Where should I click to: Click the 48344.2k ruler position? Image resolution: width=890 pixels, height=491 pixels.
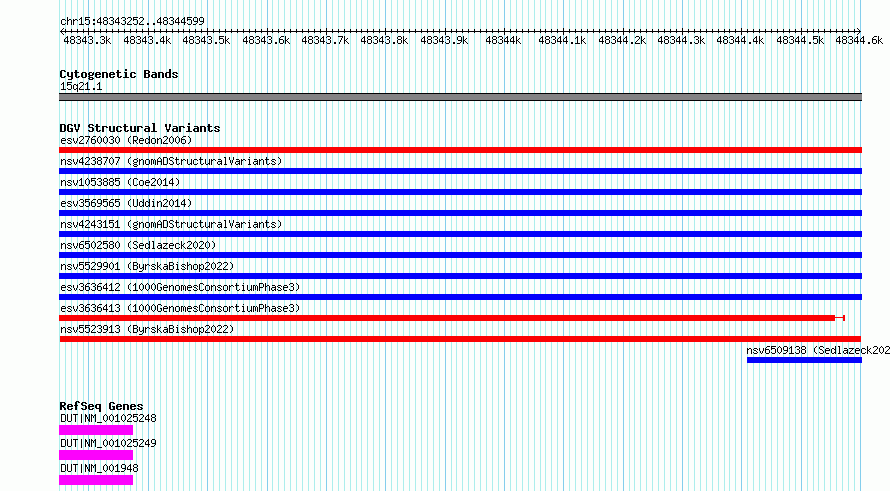[622, 40]
